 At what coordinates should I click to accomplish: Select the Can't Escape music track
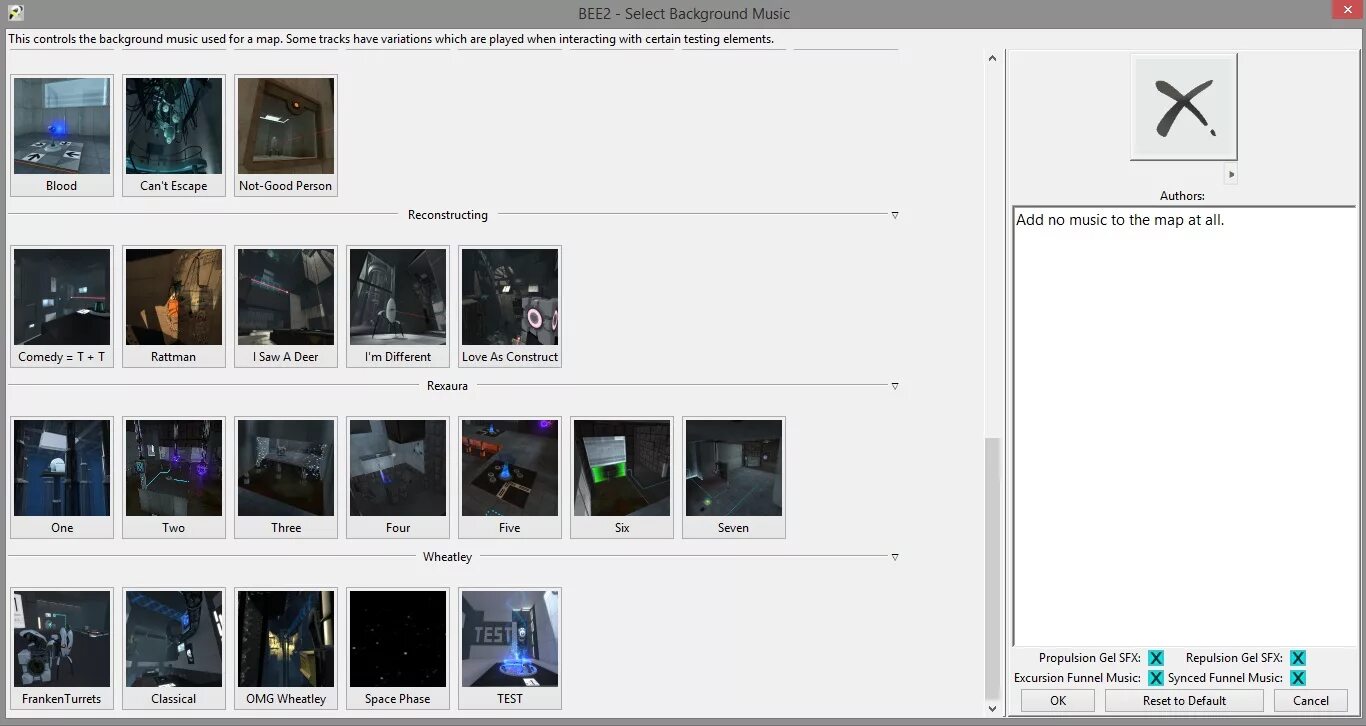174,135
